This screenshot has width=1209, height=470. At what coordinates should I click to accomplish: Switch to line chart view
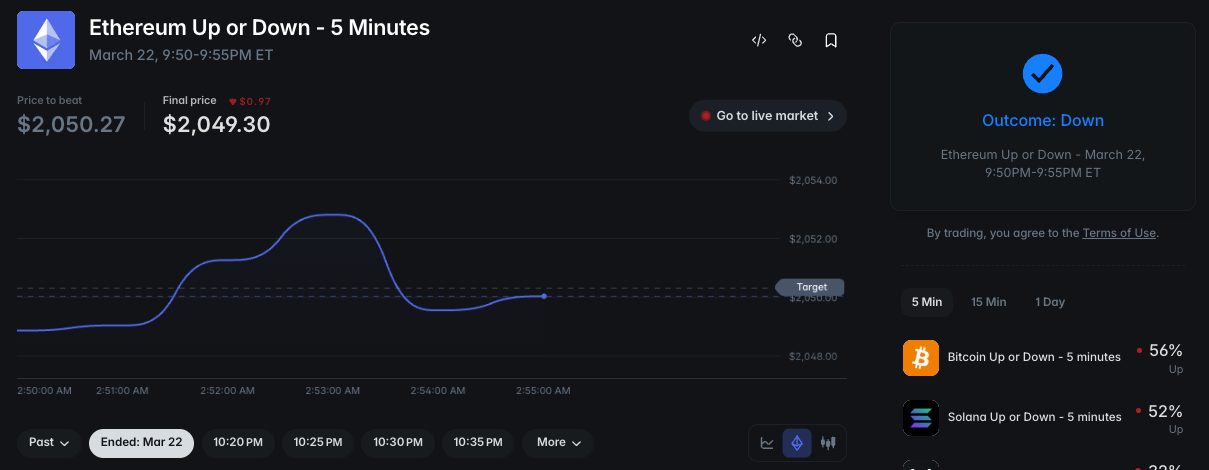click(x=767, y=442)
